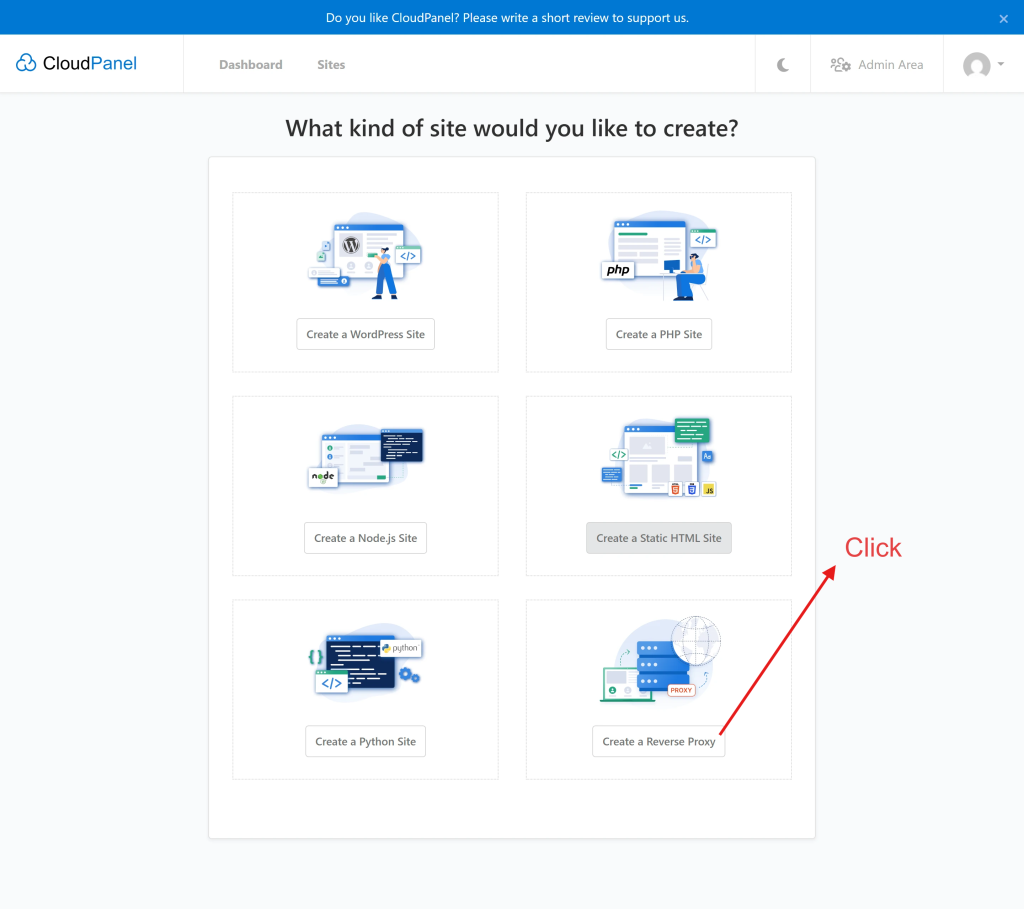The width and height of the screenshot is (1024, 909).
Task: Select the Create a Node.js Site button
Action: click(x=365, y=538)
